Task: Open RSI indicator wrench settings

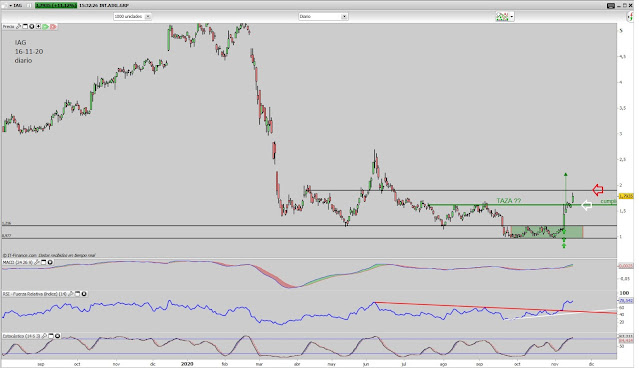Action: tap(71, 294)
